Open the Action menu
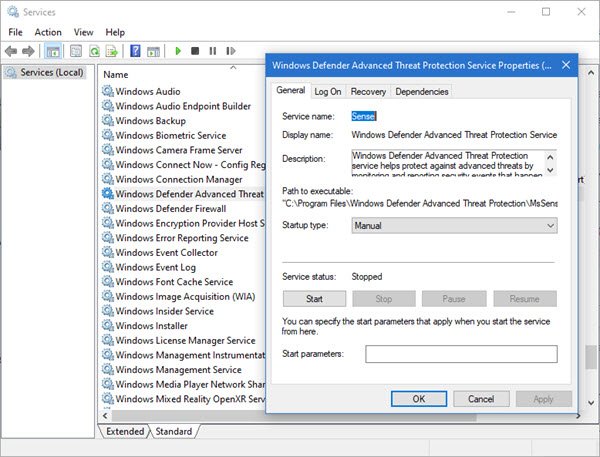Viewport: 600px width, 457px height. tap(47, 32)
